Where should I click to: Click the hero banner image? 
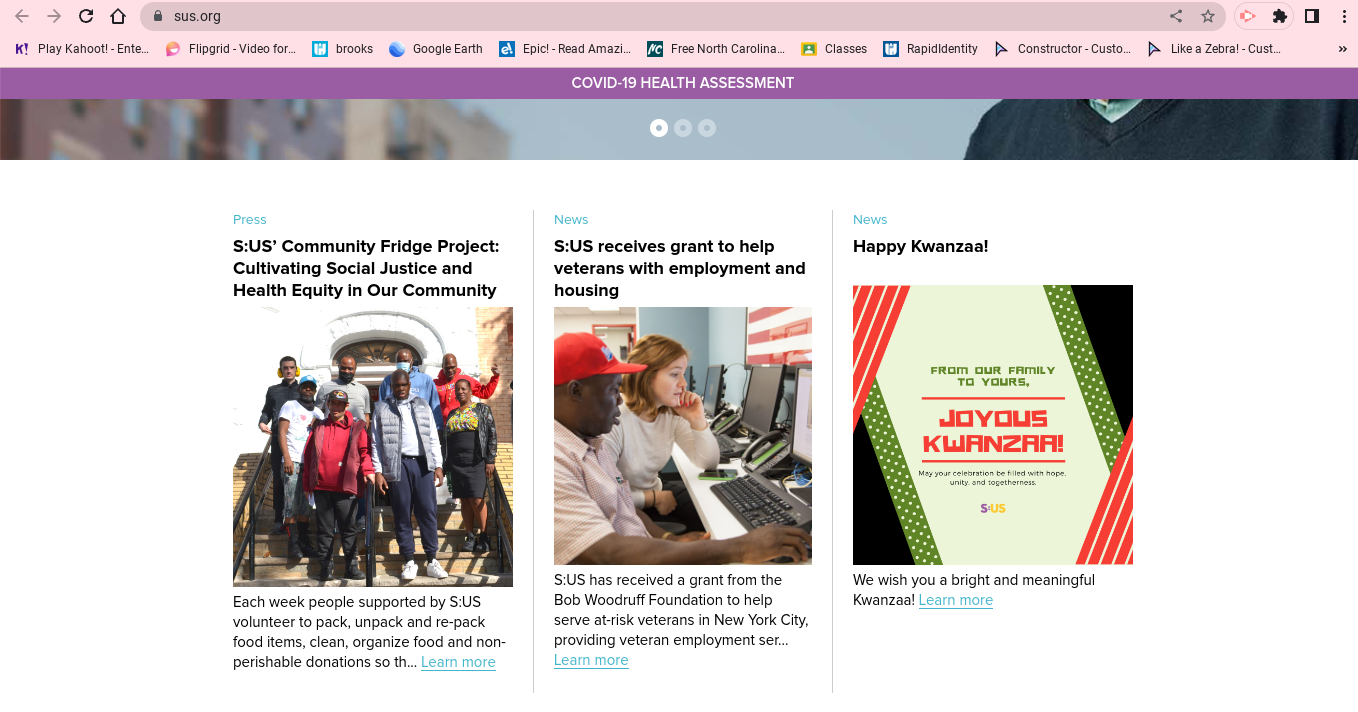pyautogui.click(x=679, y=129)
